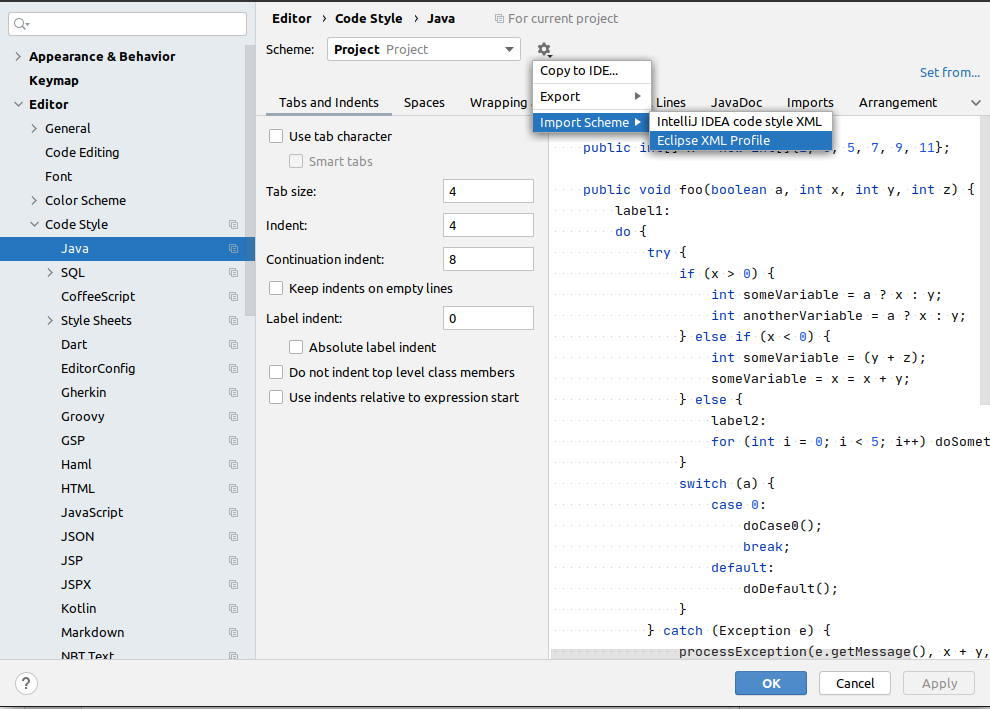Click the Editor breadcrumb
The width and height of the screenshot is (990, 709).
pos(292,19)
